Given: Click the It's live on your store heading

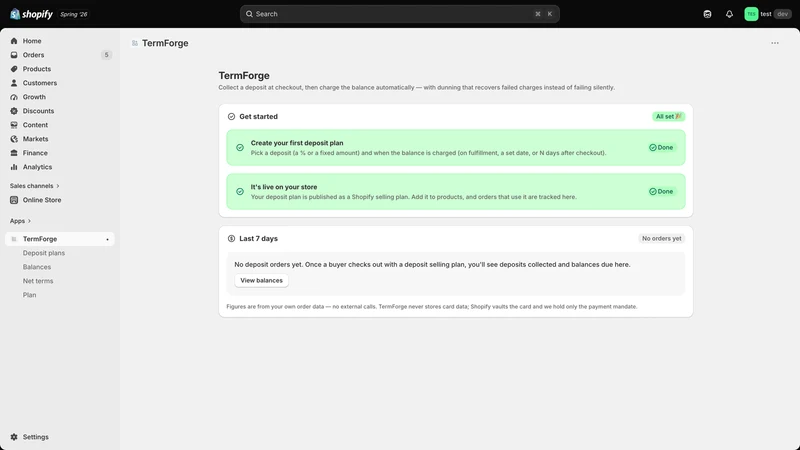Looking at the screenshot, I should [284, 187].
